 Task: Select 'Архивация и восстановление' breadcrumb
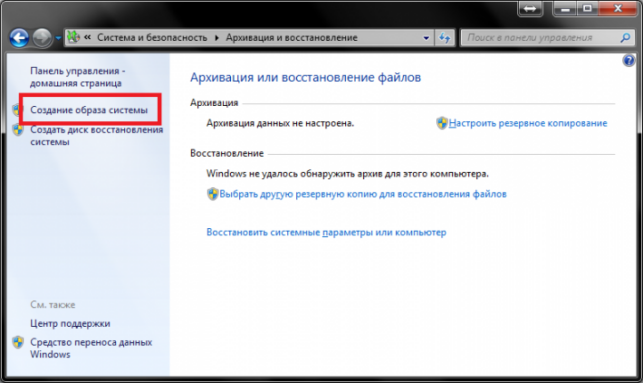tap(292, 37)
